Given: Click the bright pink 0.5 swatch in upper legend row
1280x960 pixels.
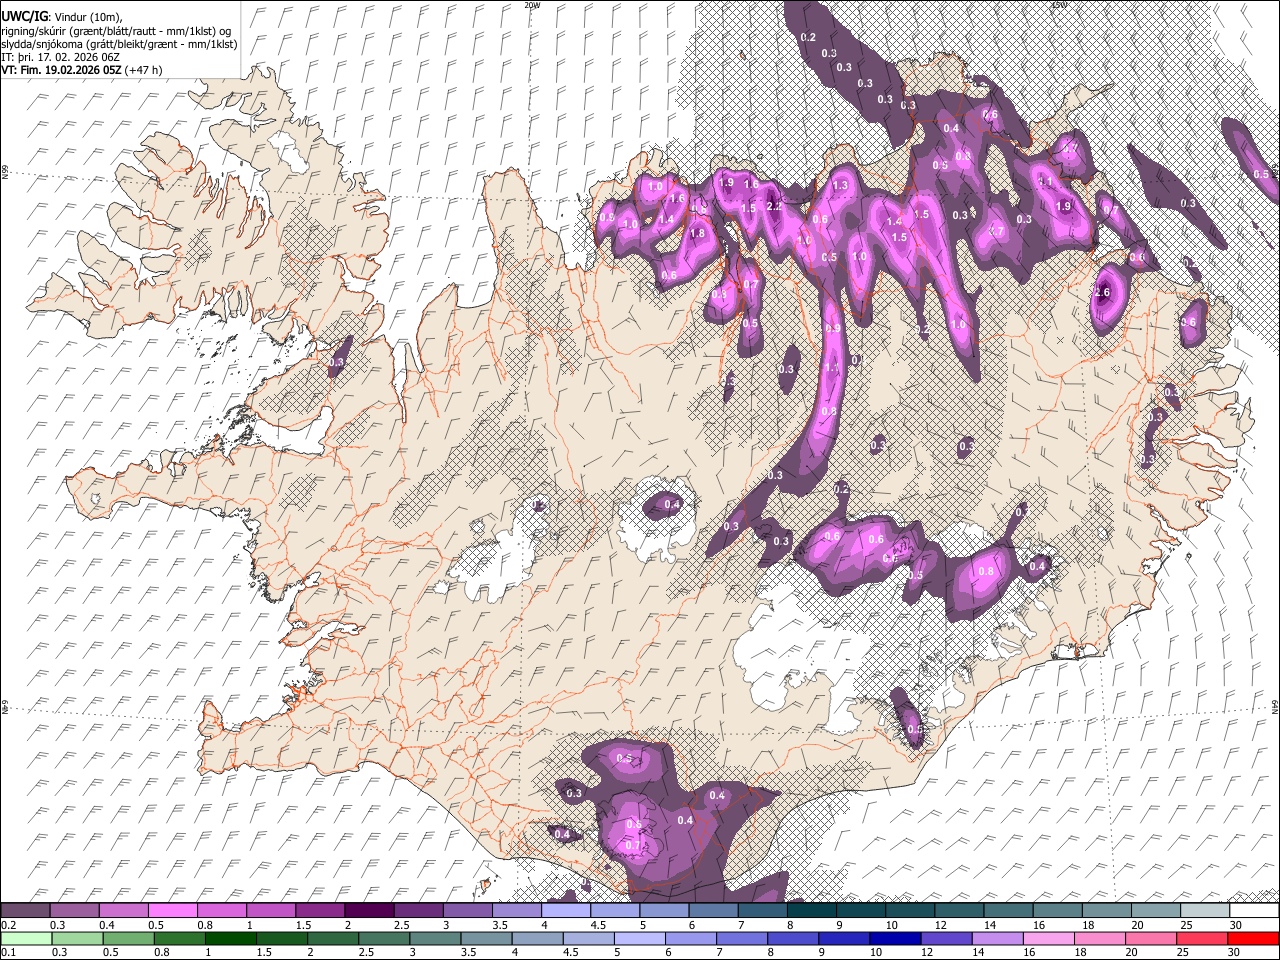Looking at the screenshot, I should click(173, 910).
